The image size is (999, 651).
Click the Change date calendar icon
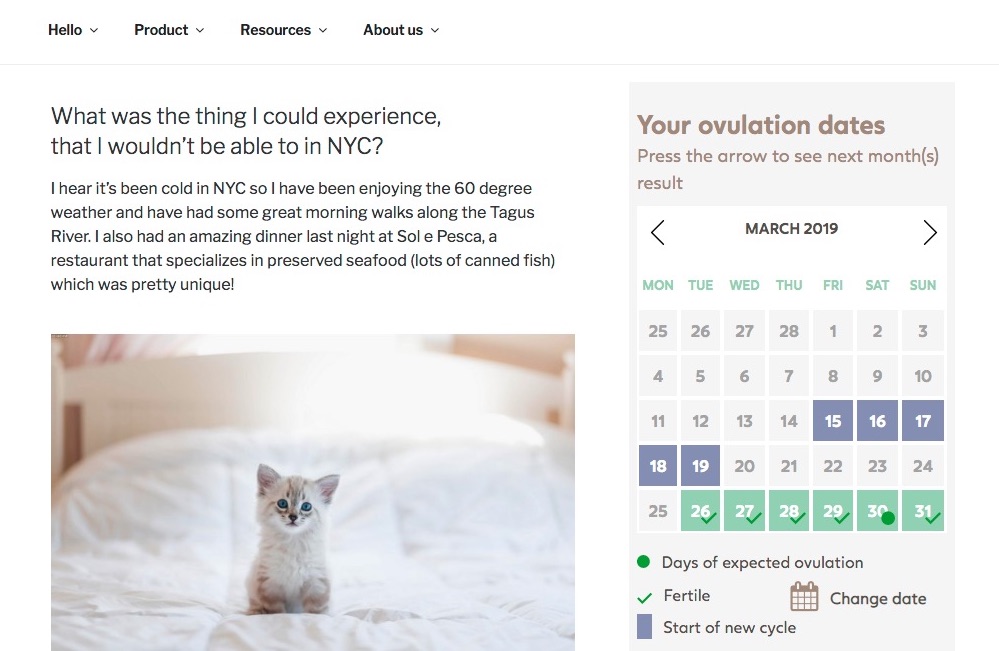804,597
